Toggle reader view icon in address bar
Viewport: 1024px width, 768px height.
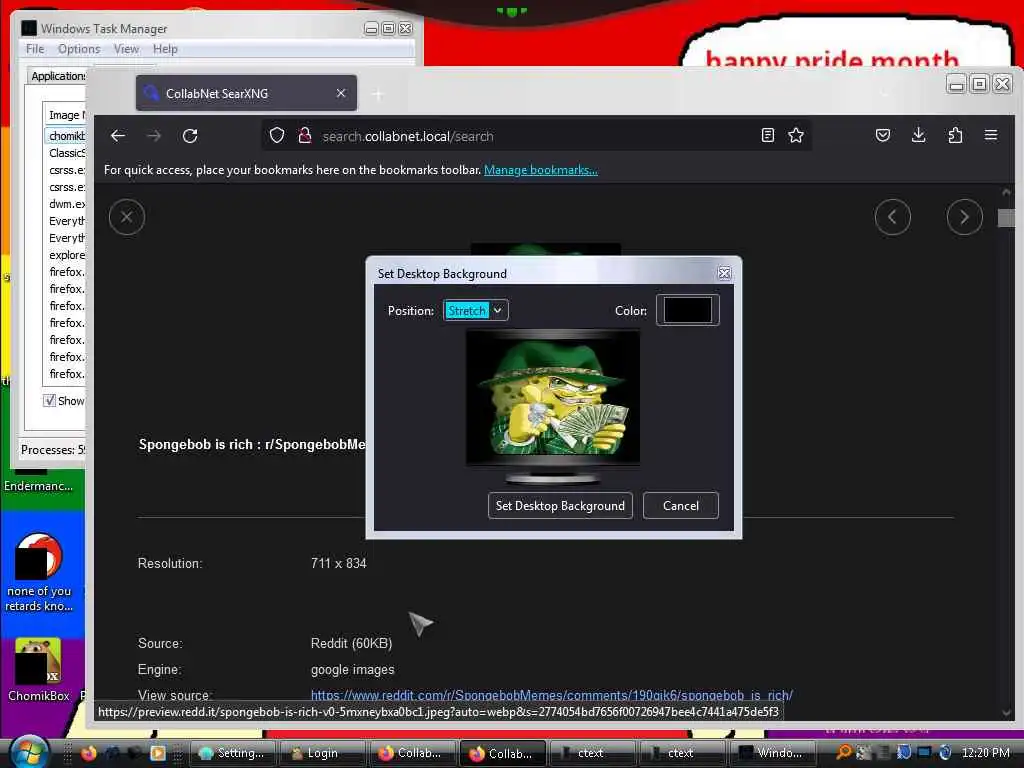tap(768, 135)
